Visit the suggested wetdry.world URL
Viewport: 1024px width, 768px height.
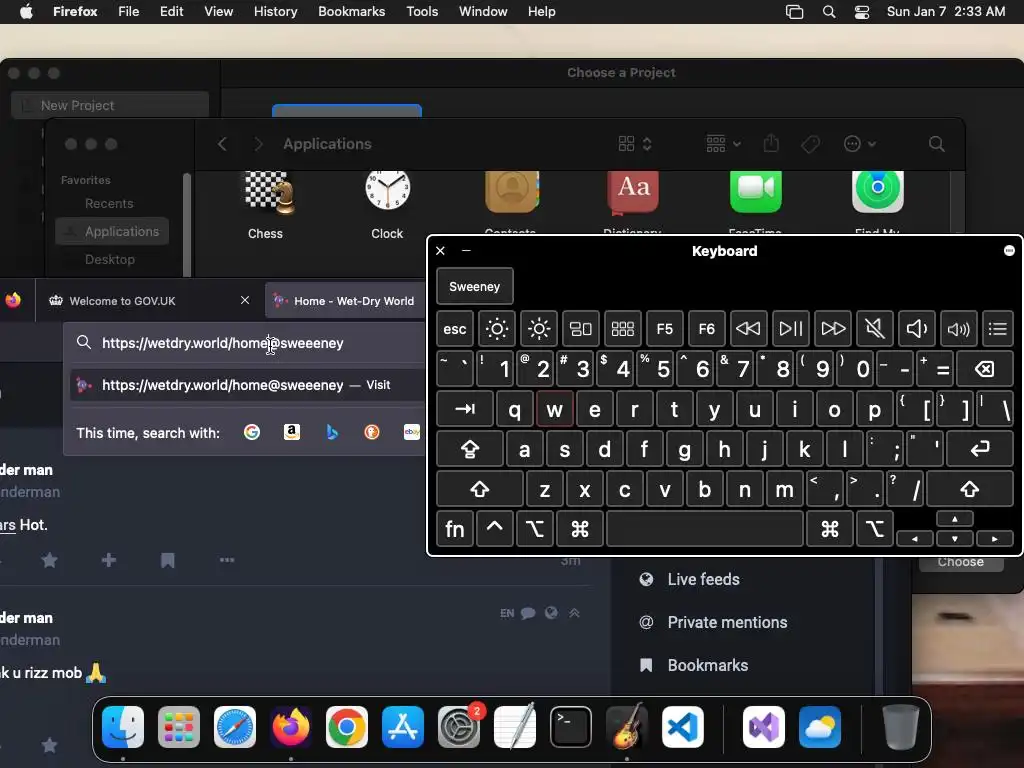[247, 385]
